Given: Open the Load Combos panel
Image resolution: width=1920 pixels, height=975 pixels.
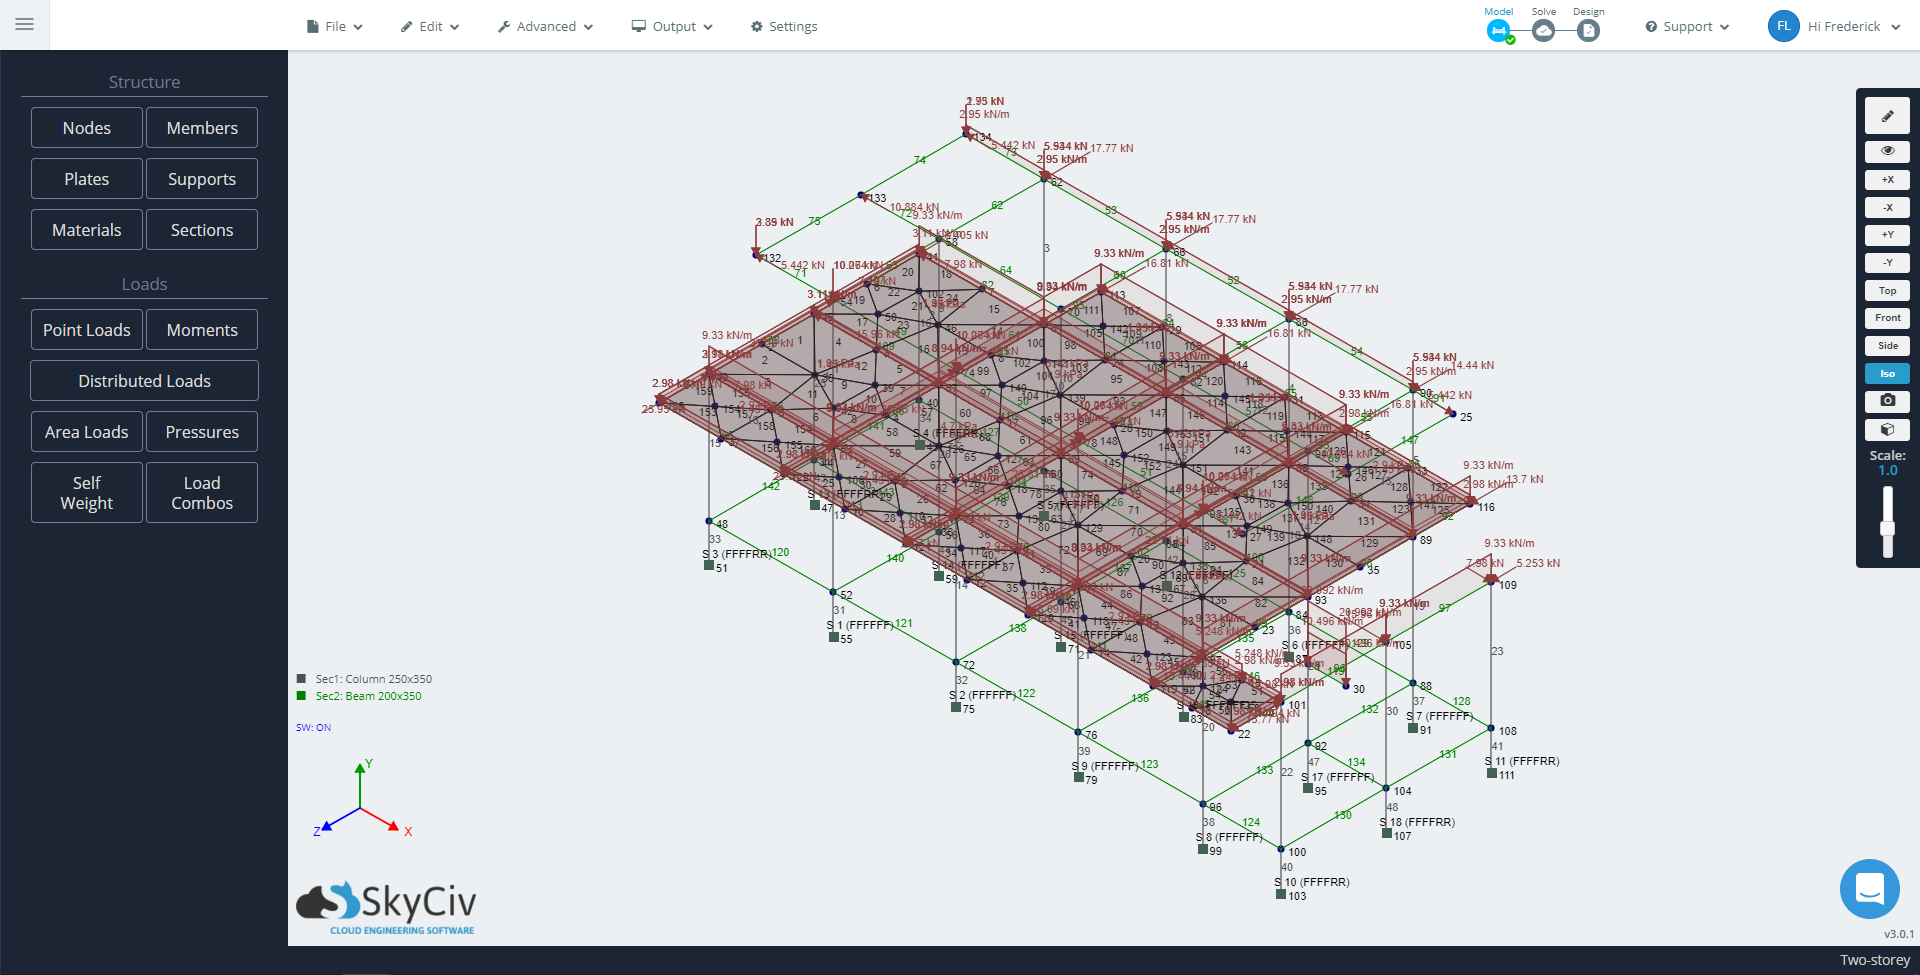Looking at the screenshot, I should point(202,493).
